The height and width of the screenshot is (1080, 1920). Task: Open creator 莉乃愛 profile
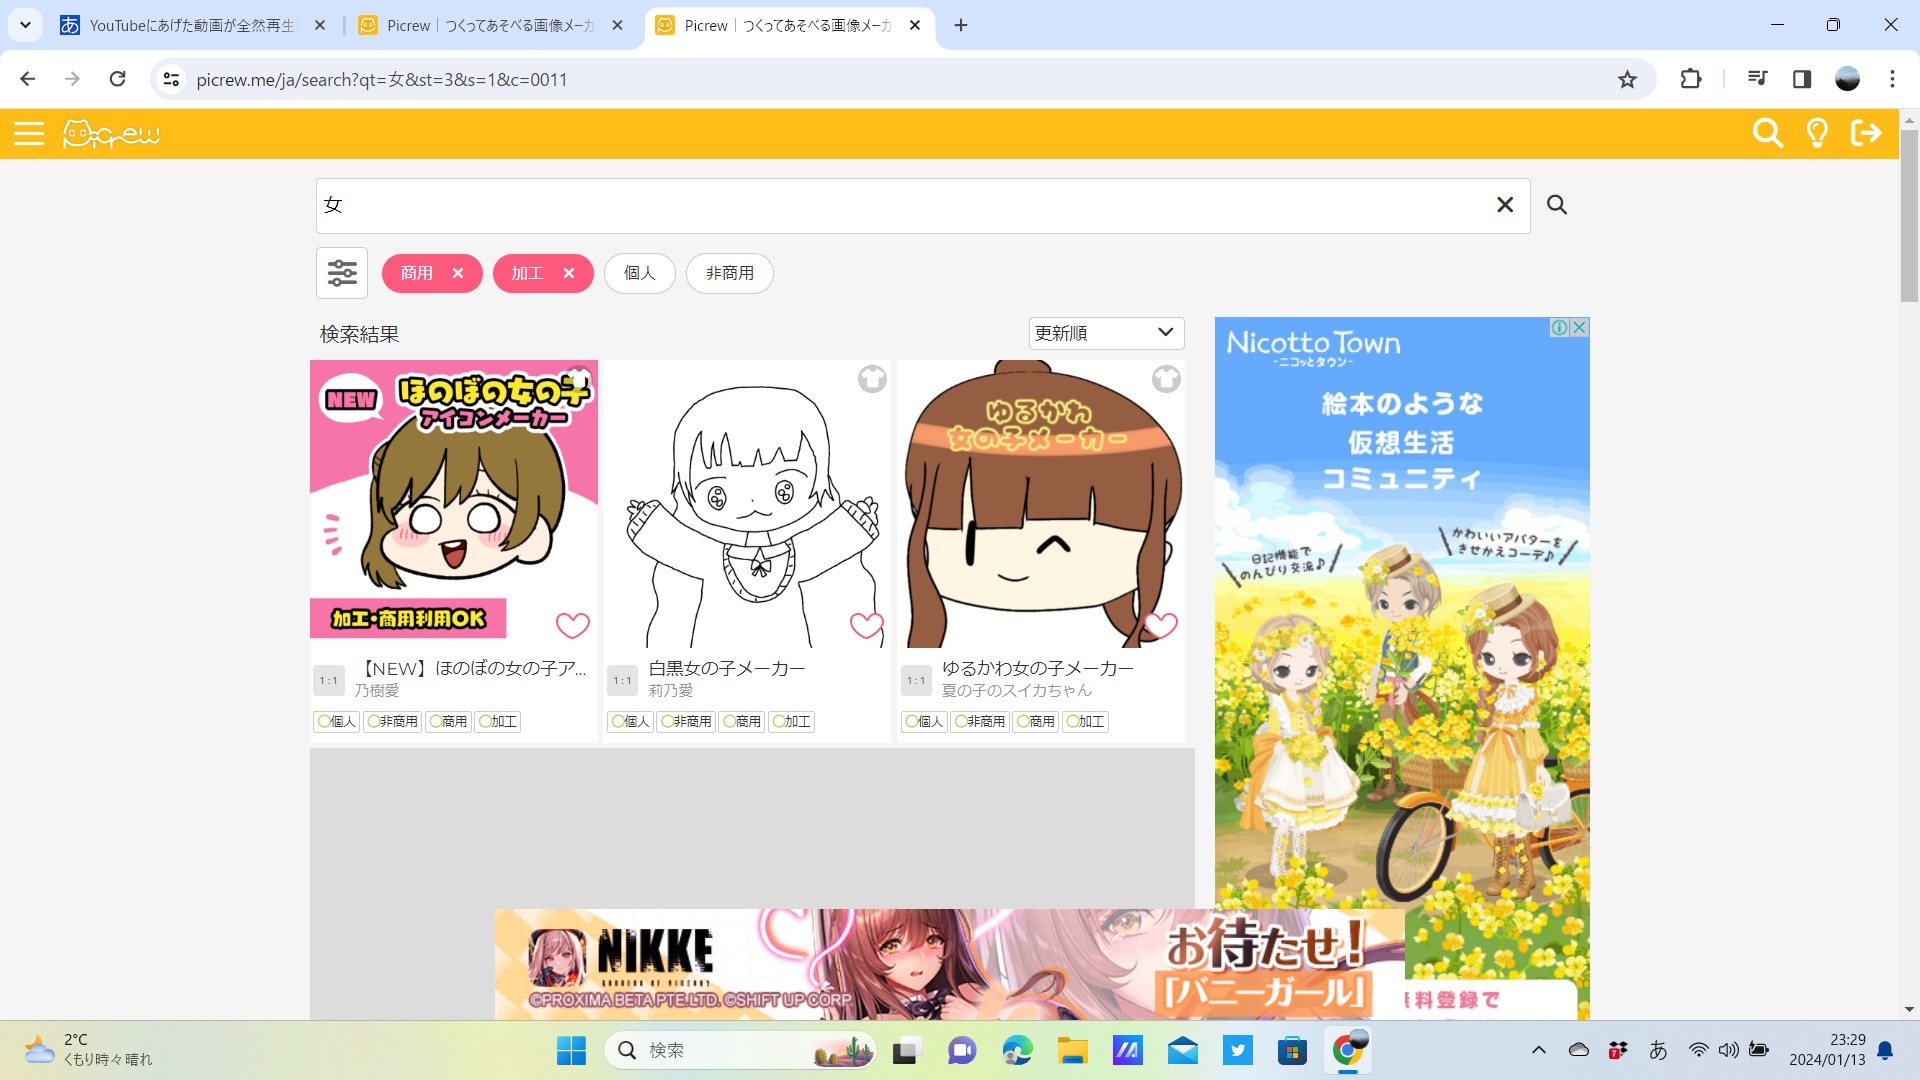[x=671, y=691]
